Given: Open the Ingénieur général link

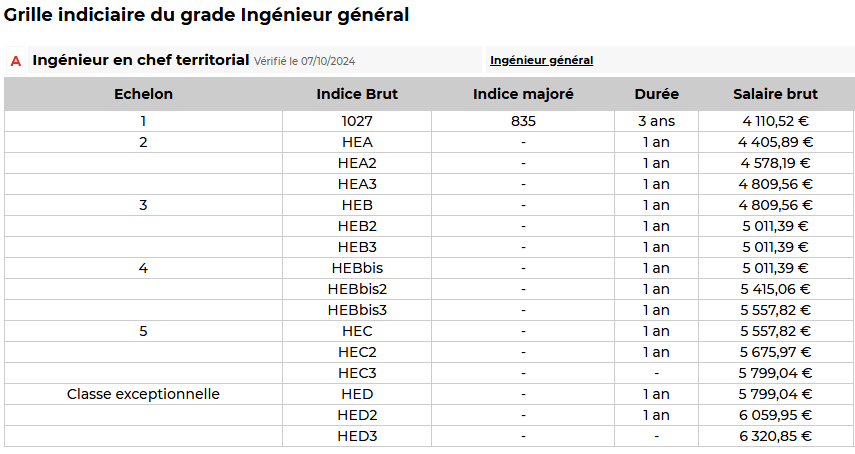Looking at the screenshot, I should point(541,60).
